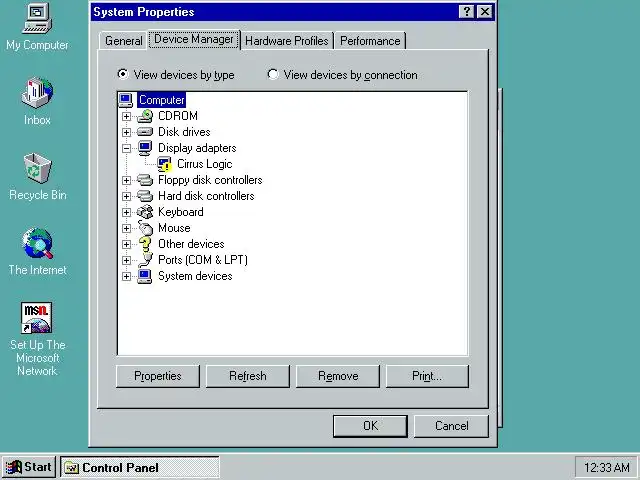Click the Ports (COM & LPT) icon
640x480 pixels.
point(145,260)
